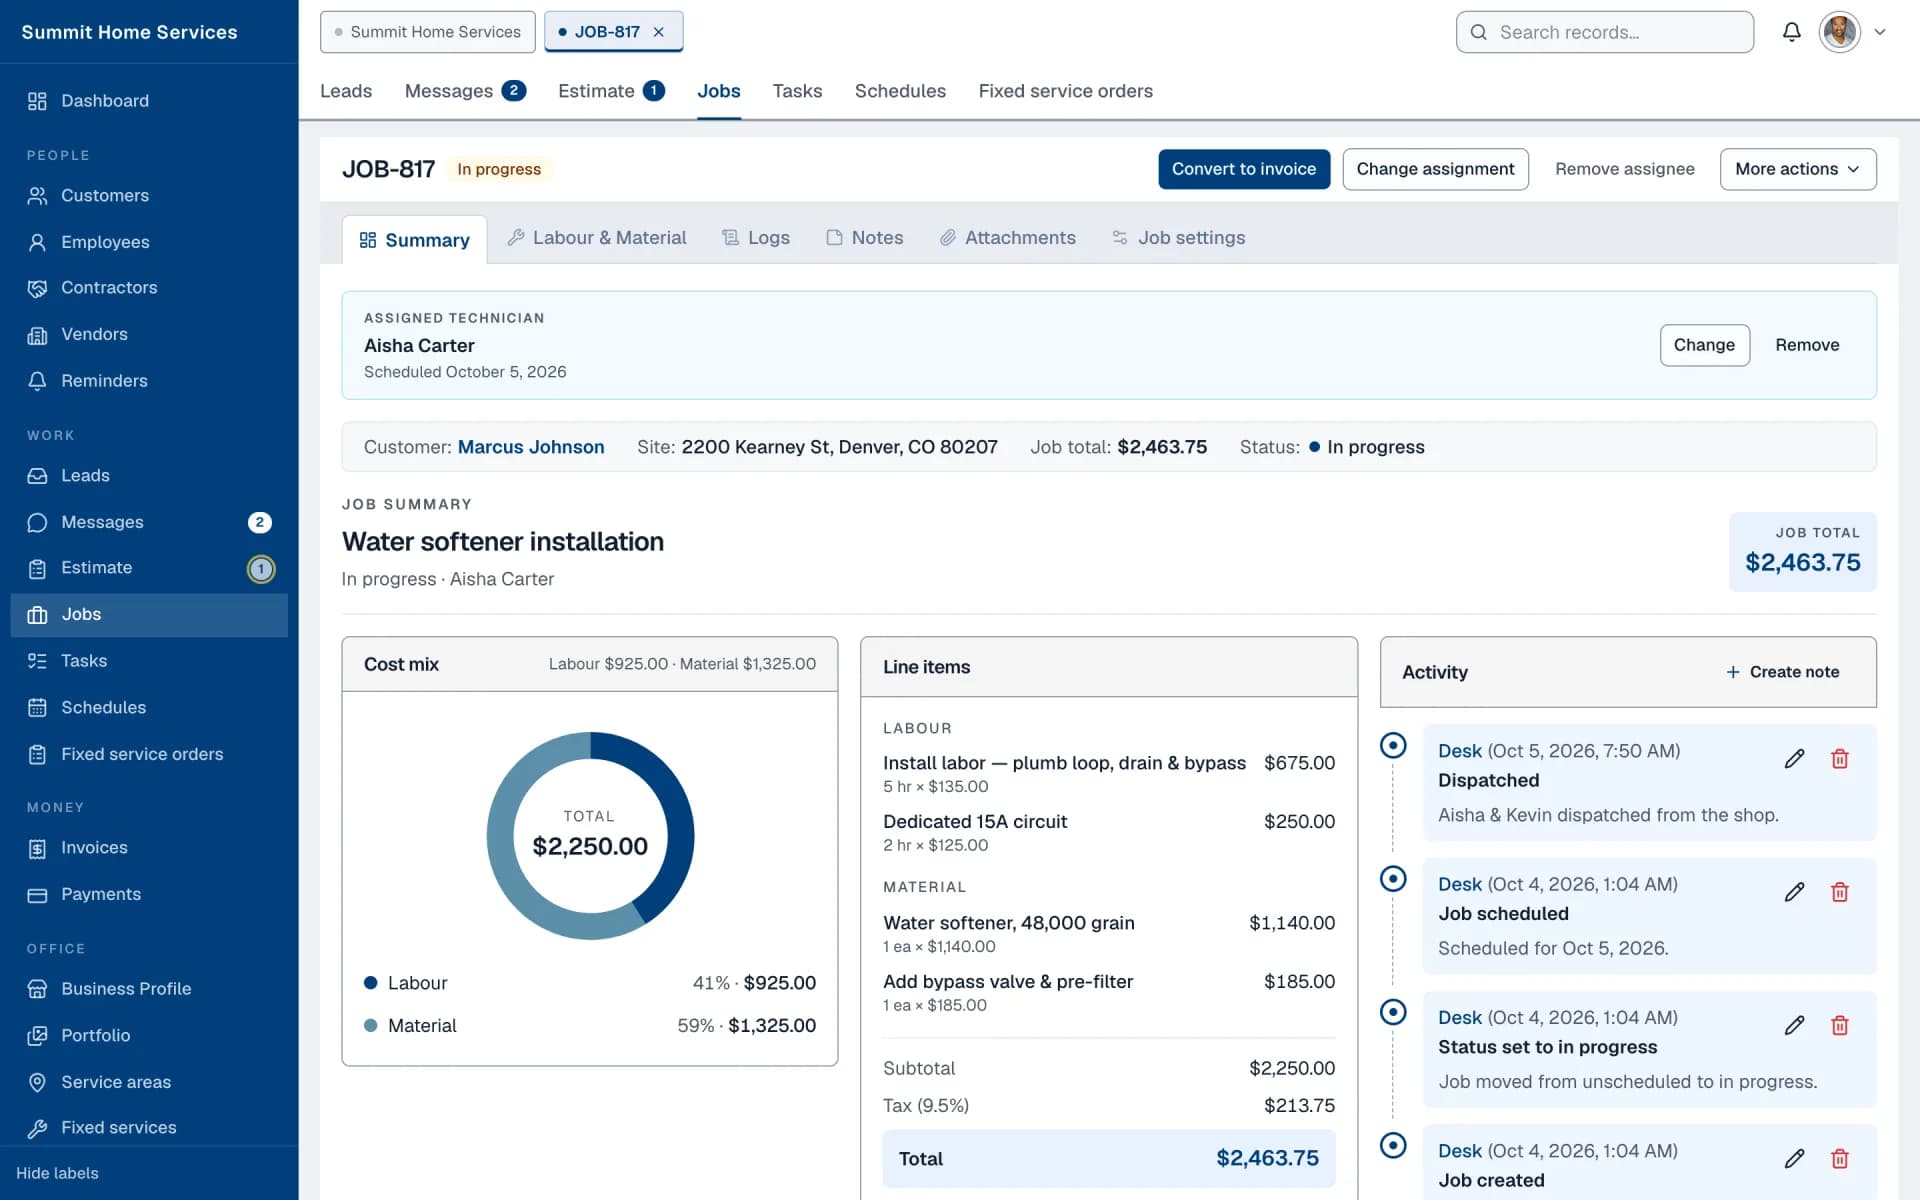Delete the Dispatched activity note
This screenshot has height=1200, width=1920.
click(1840, 759)
